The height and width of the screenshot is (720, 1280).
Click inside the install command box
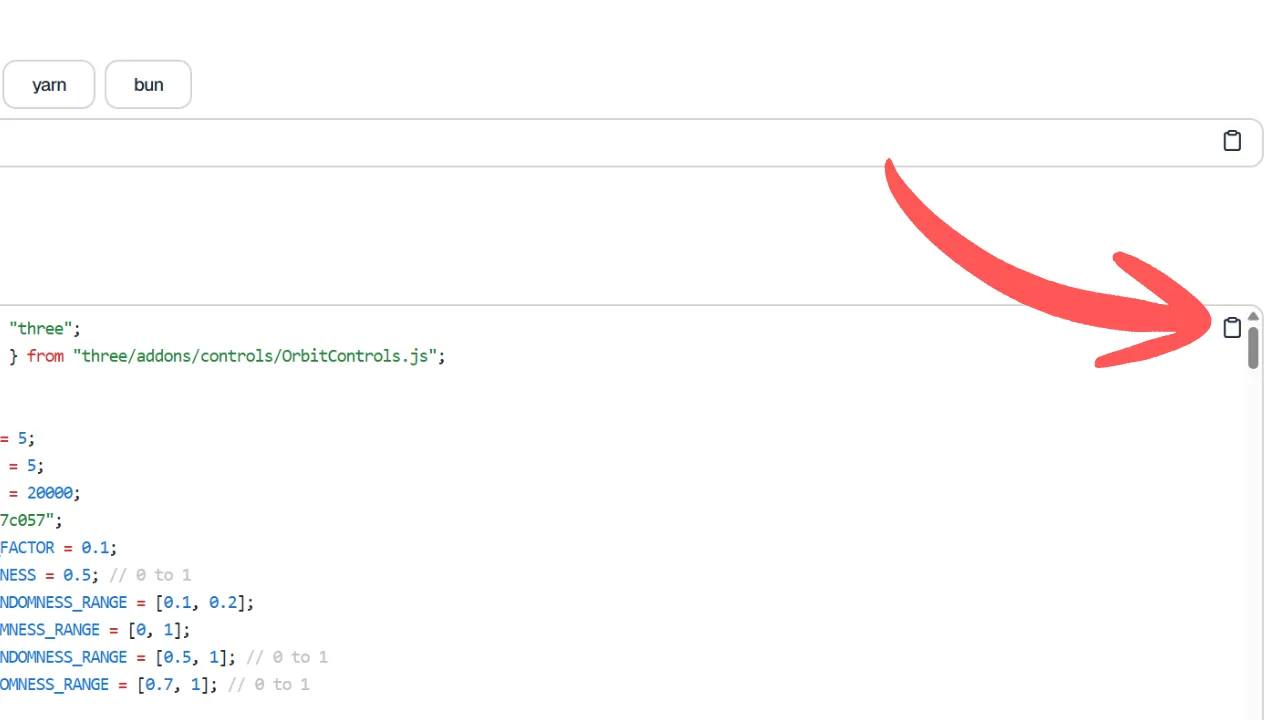tap(600, 142)
